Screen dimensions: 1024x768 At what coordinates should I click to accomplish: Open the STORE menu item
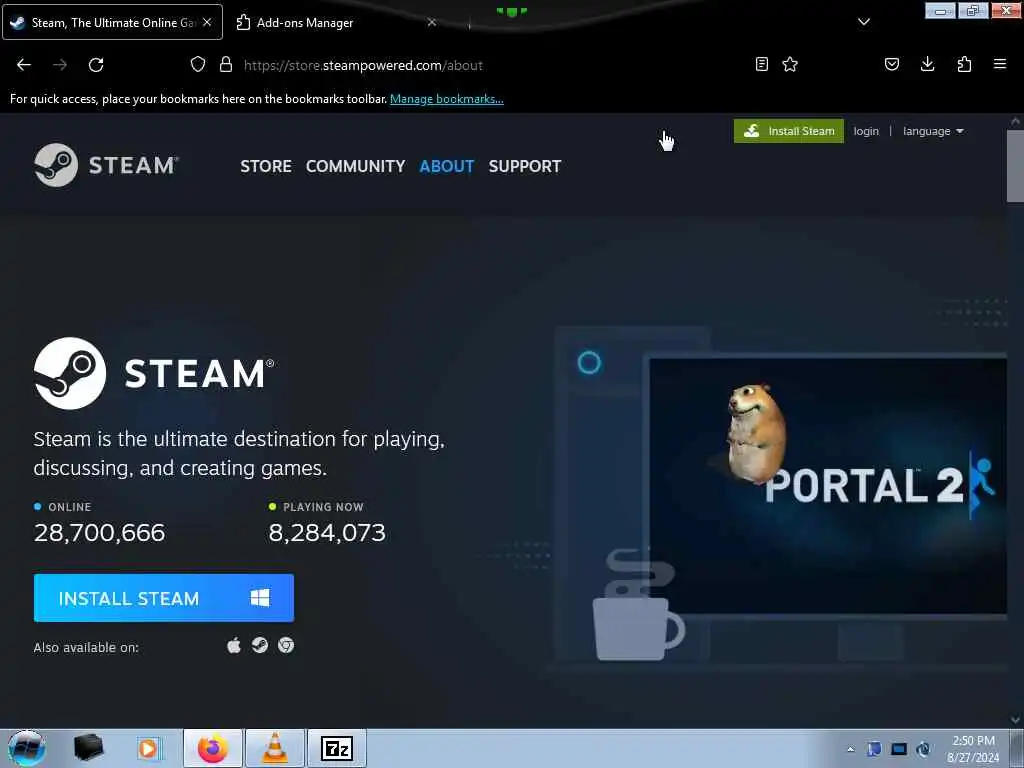pyautogui.click(x=266, y=166)
